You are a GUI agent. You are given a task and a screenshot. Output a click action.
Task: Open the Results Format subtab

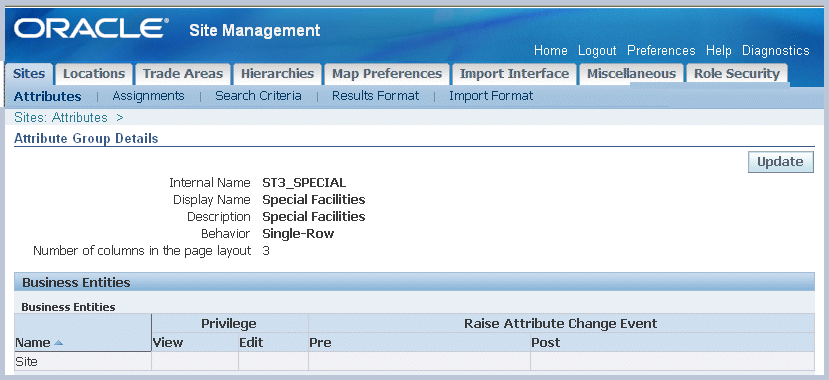click(x=375, y=96)
